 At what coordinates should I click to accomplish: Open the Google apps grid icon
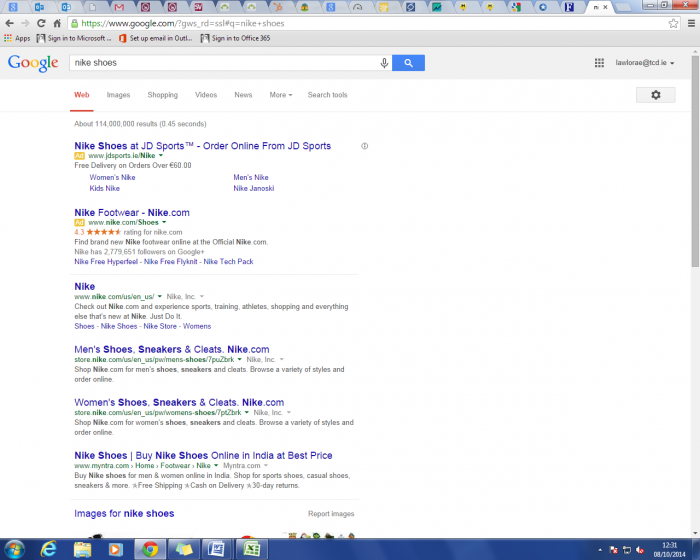tap(599, 63)
